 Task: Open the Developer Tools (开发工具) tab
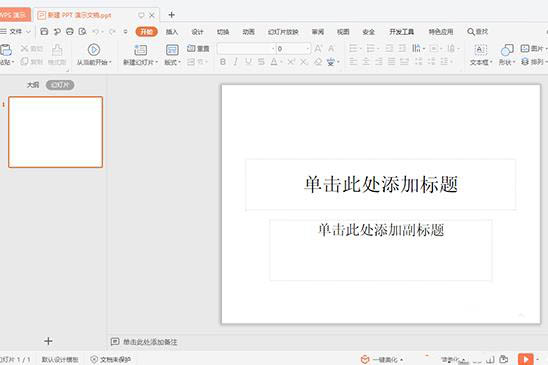coord(402,32)
